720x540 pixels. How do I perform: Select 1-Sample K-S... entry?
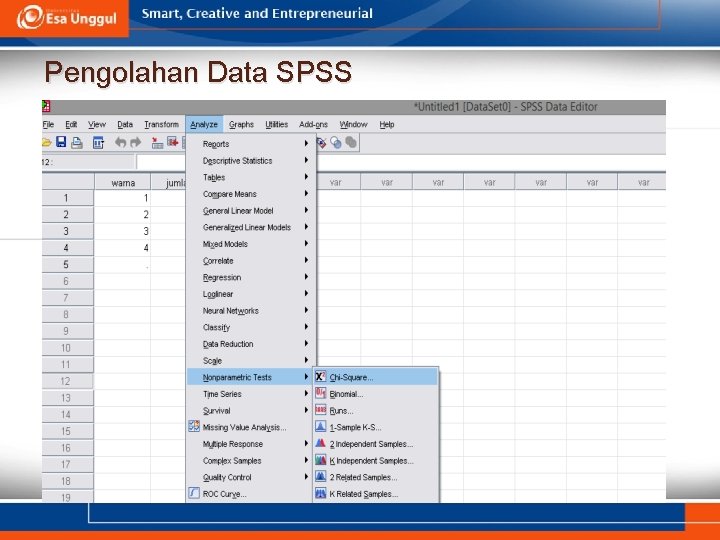376,427
